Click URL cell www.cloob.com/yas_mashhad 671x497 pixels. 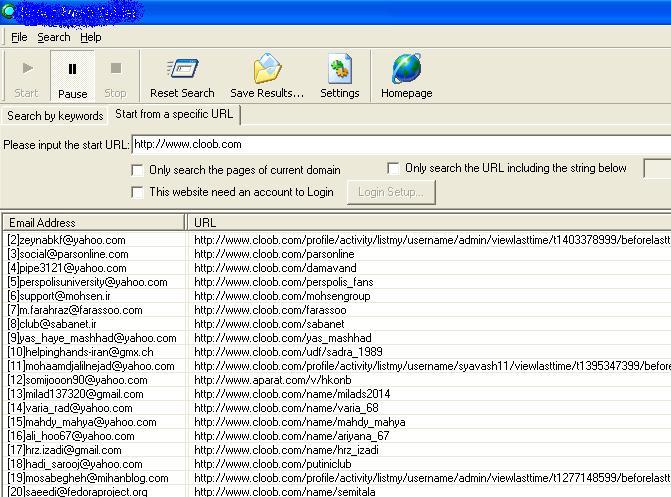click(283, 338)
